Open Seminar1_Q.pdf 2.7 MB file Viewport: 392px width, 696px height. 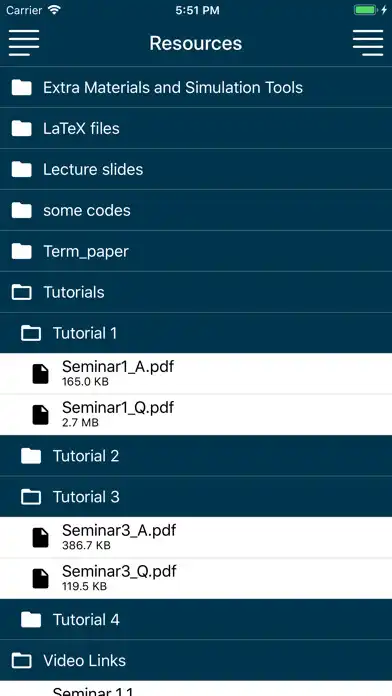click(196, 415)
